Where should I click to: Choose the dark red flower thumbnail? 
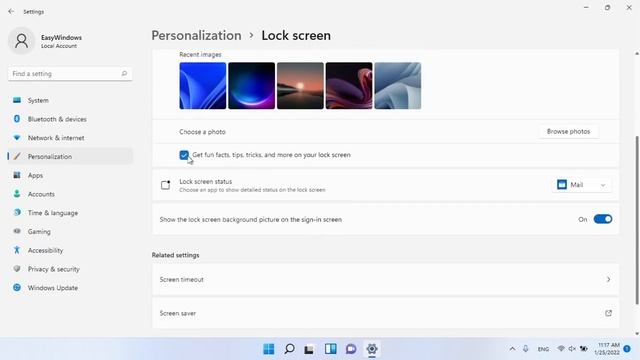pos(349,86)
